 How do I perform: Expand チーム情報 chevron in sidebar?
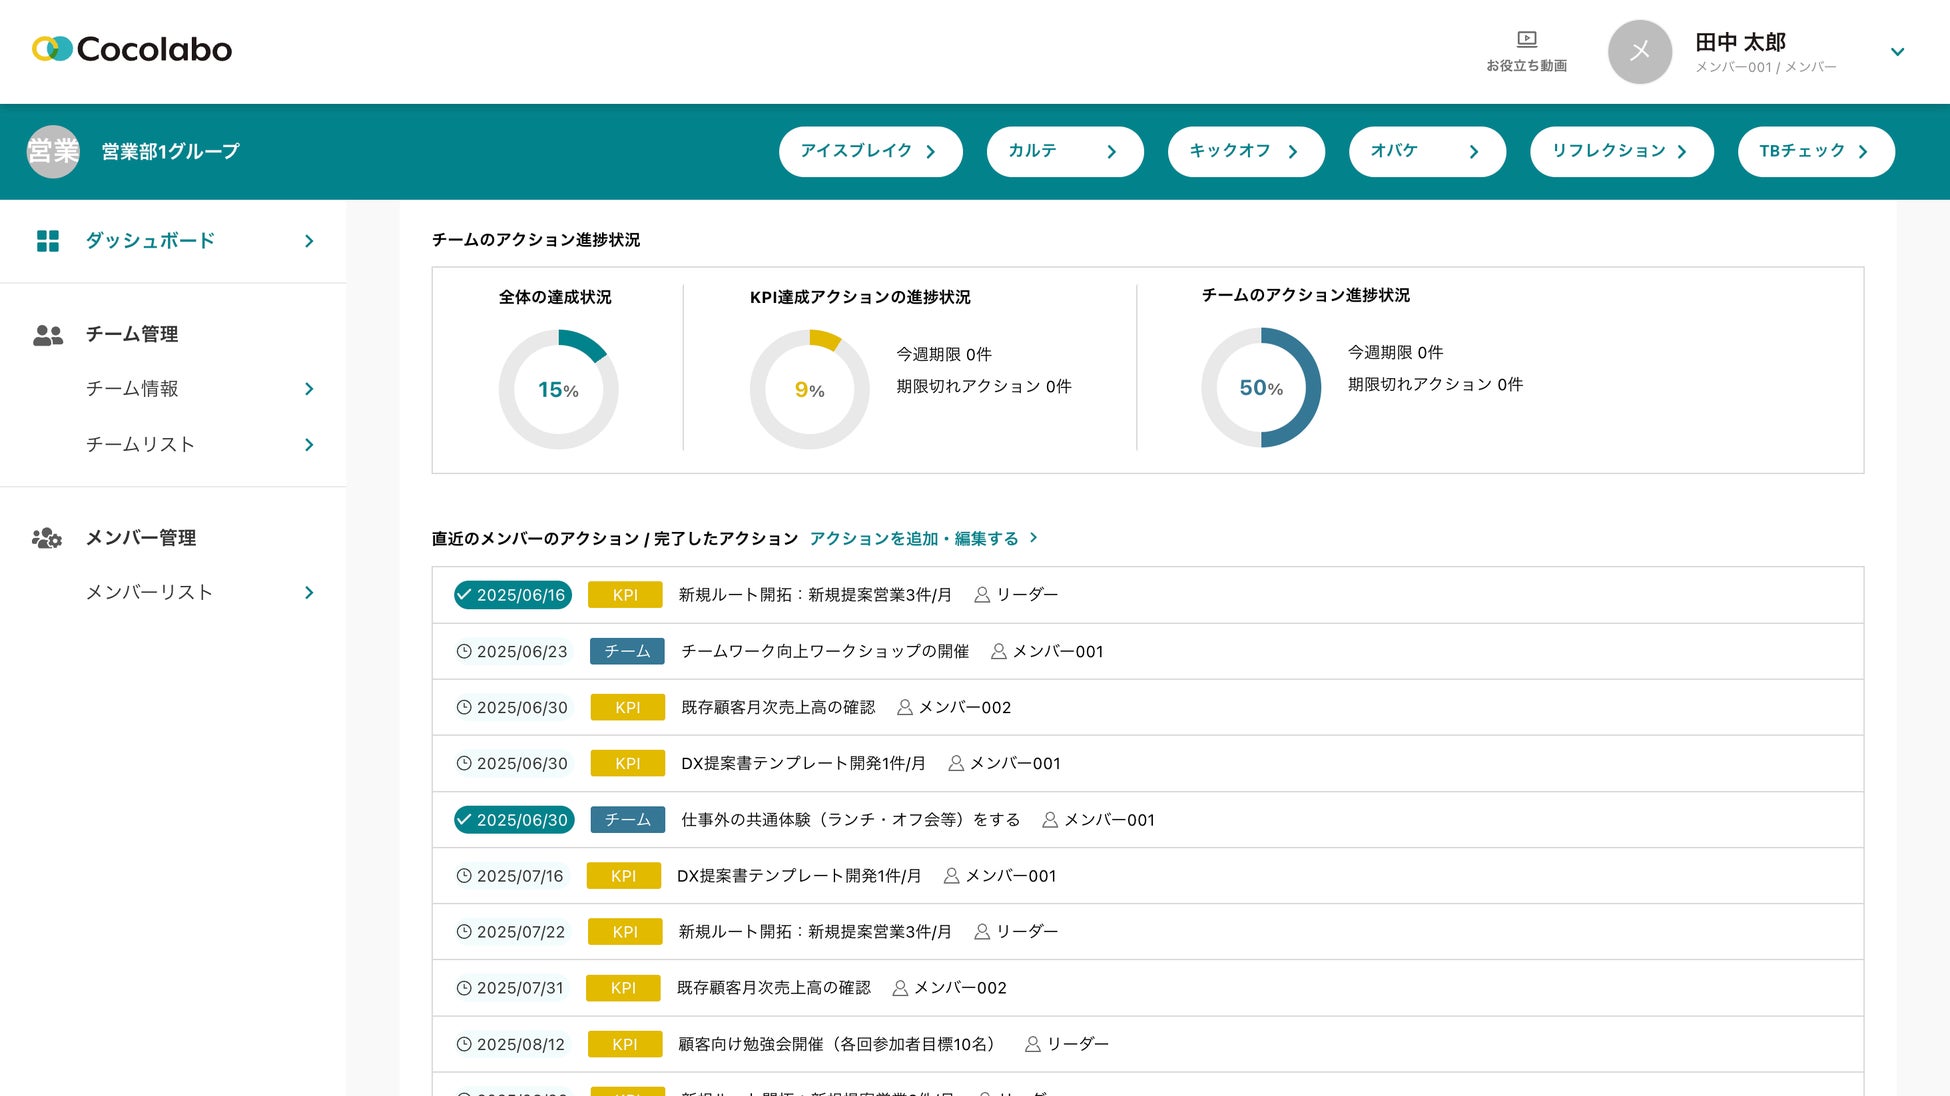(x=309, y=389)
